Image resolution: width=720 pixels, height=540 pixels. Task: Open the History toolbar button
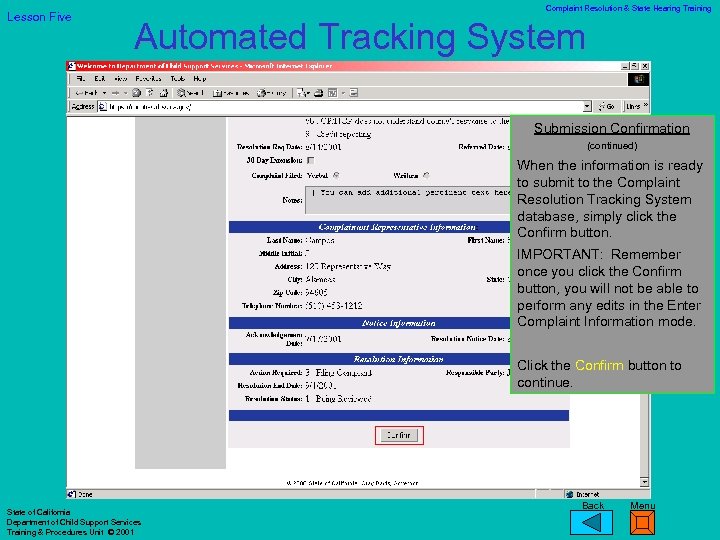[x=272, y=93]
